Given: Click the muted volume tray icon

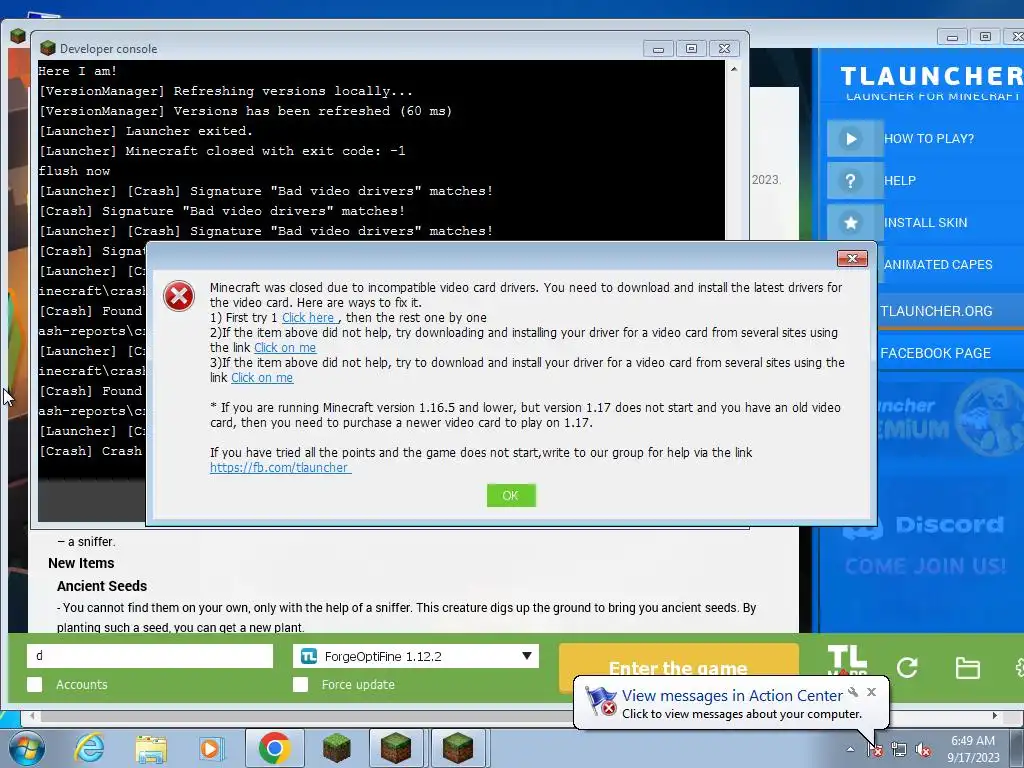Looking at the screenshot, I should coord(923,750).
